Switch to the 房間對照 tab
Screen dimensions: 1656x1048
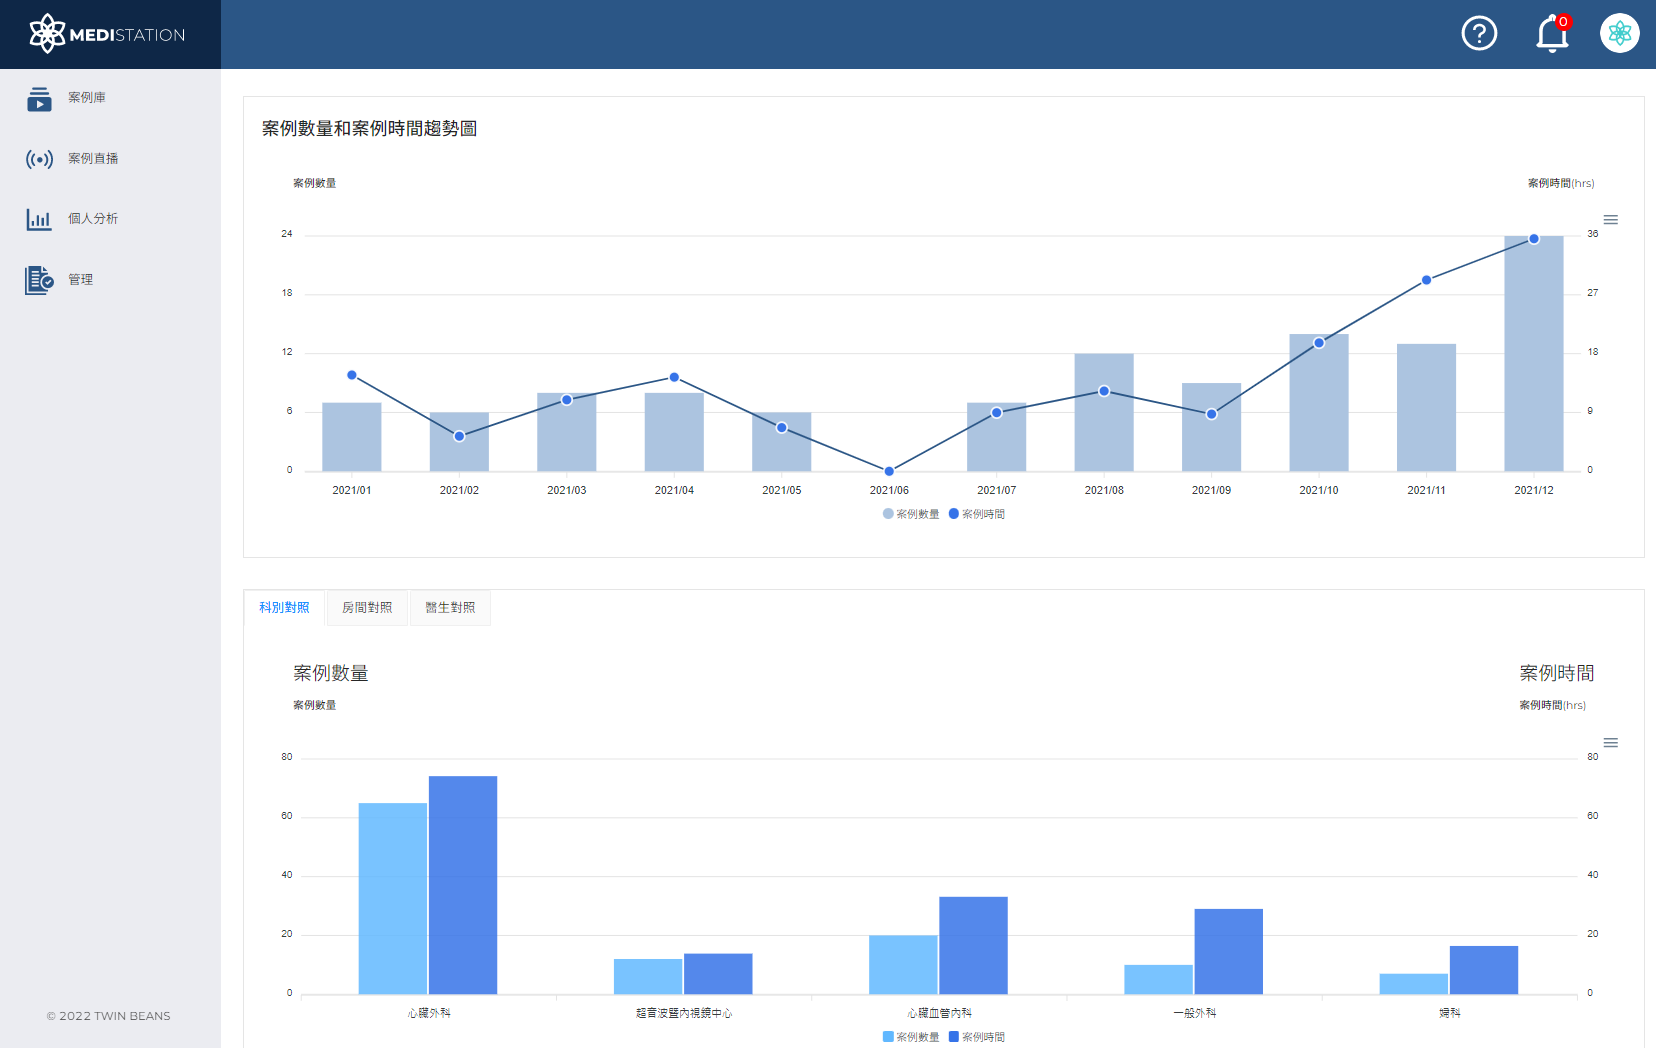click(367, 608)
